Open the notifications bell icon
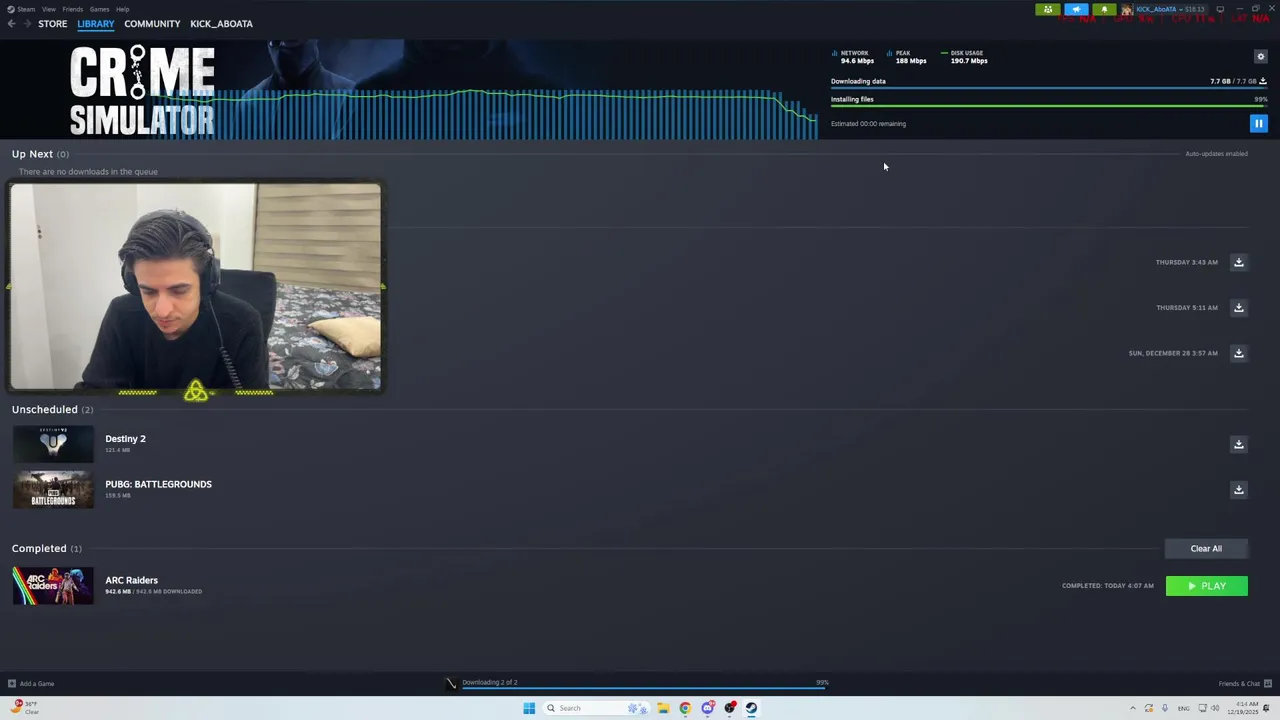This screenshot has height=720, width=1280. tap(1104, 10)
